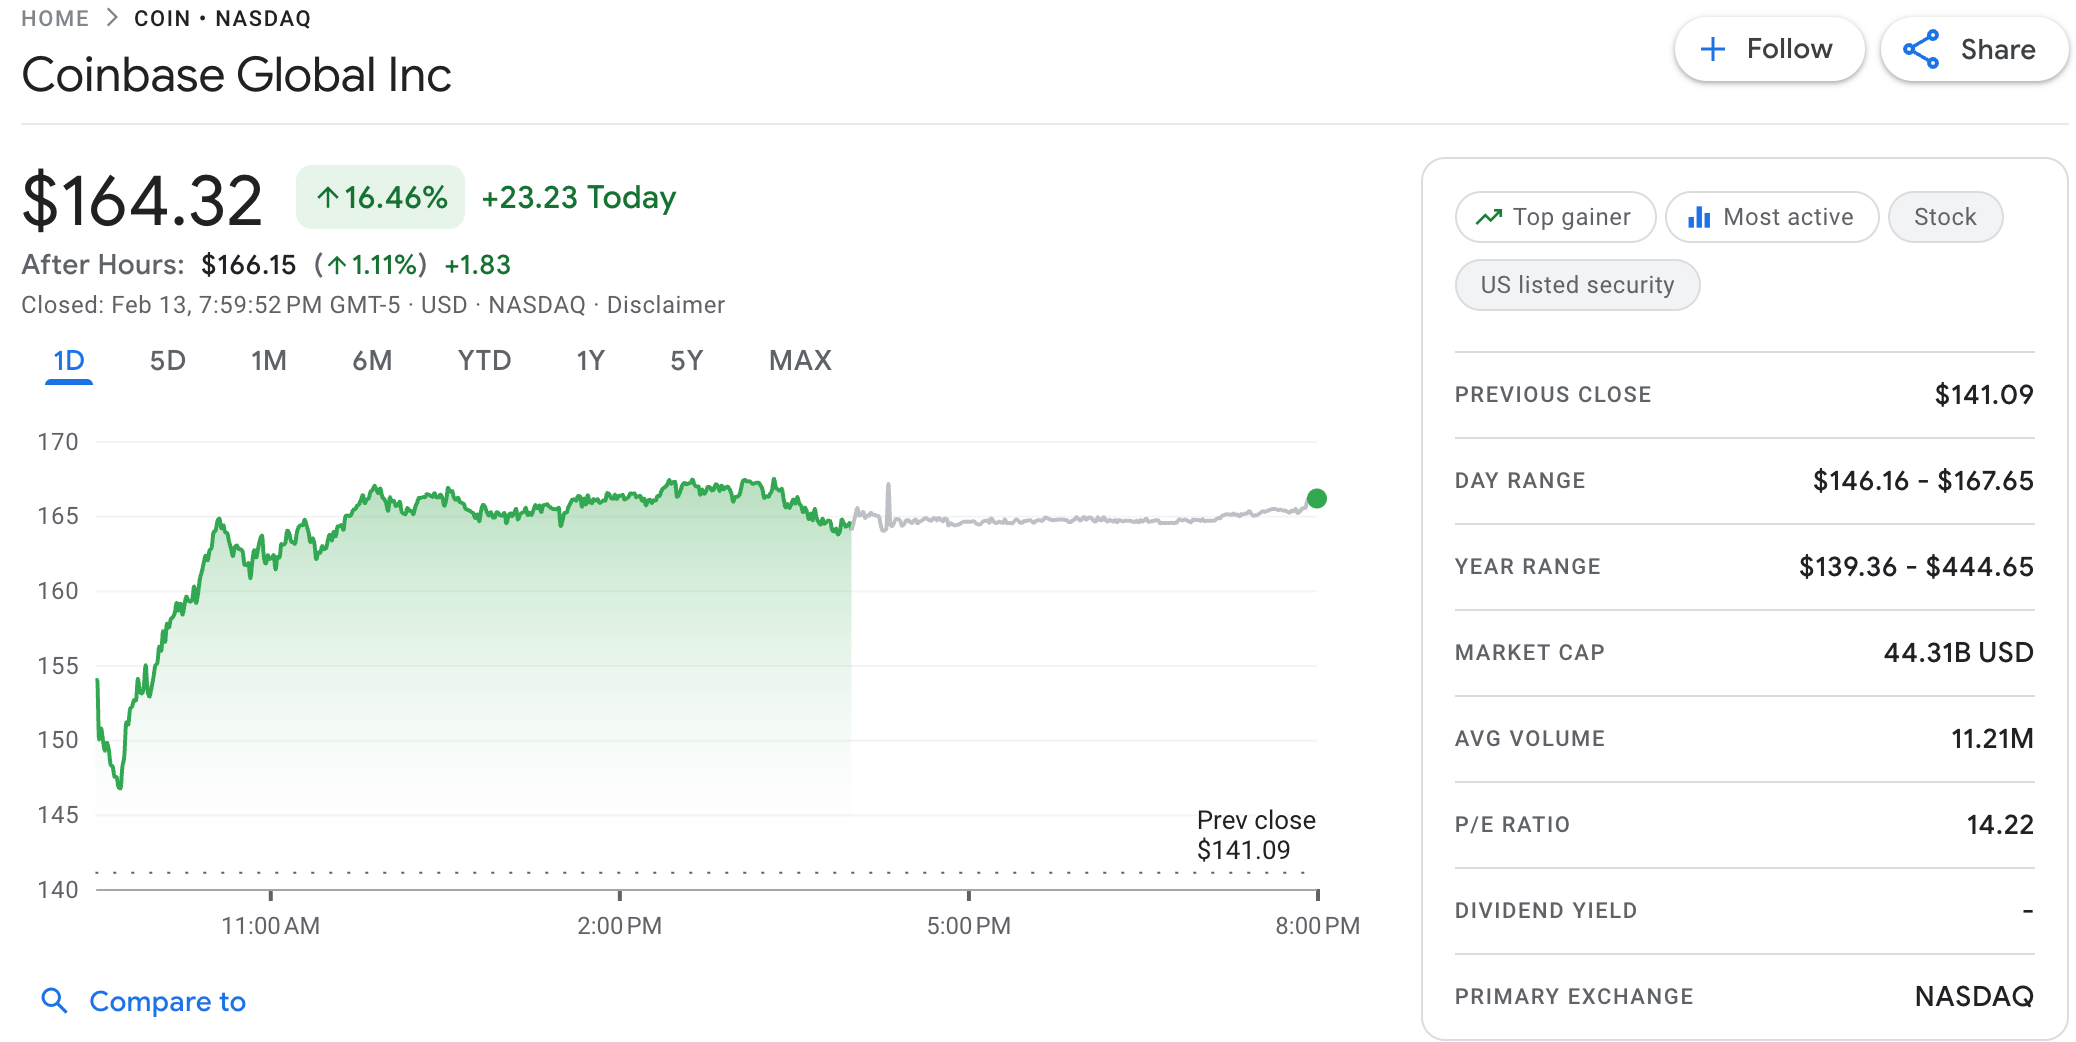Click the Stock category chip
Viewport: 2076px width, 1042px height.
pos(1944,217)
